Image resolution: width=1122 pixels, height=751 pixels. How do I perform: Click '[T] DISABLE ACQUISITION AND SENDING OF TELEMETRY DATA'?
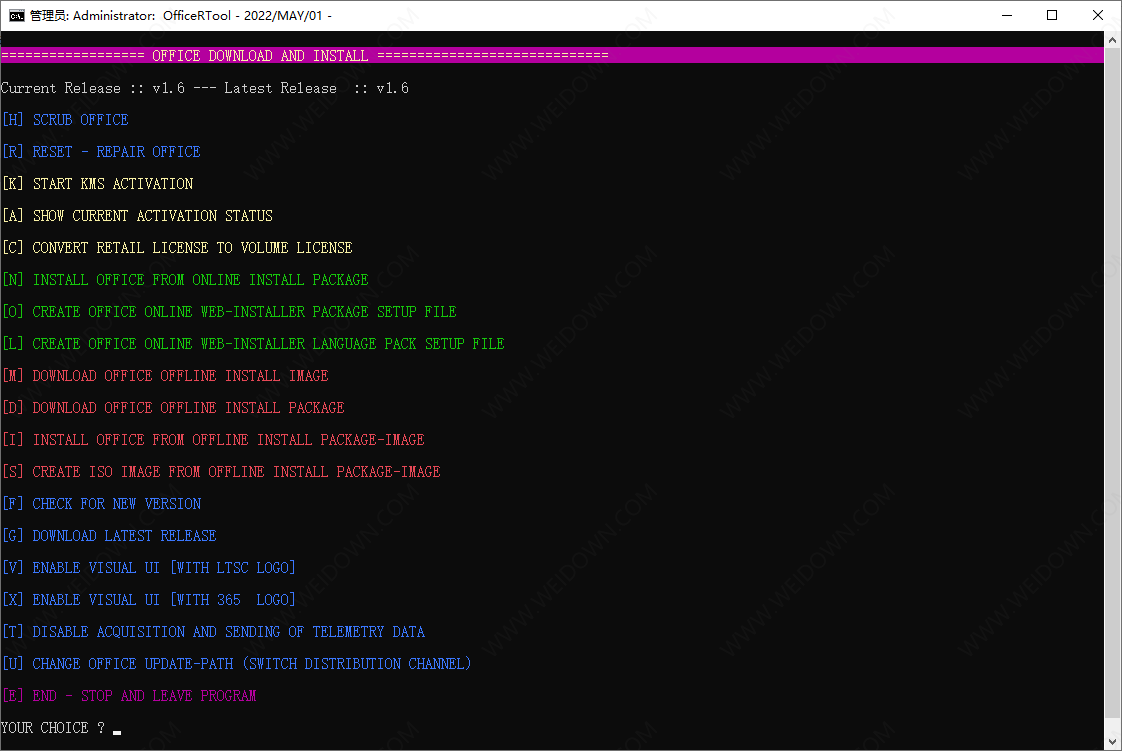tap(213, 632)
